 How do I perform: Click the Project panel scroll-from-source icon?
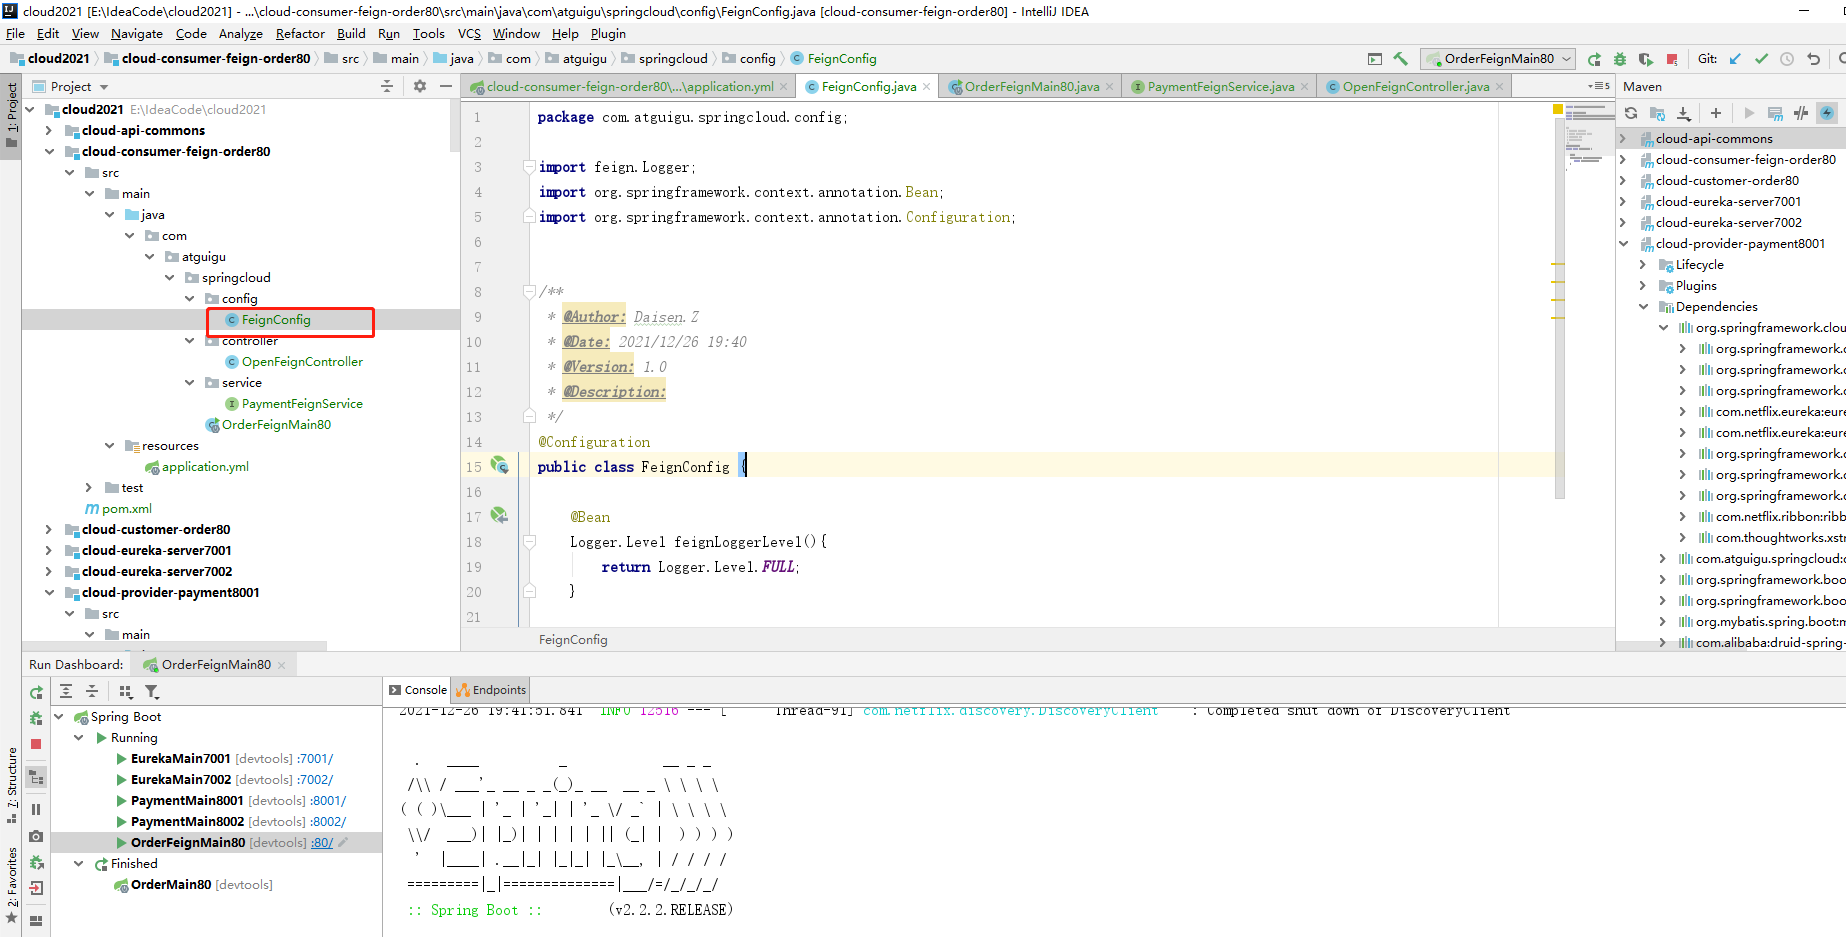[387, 86]
